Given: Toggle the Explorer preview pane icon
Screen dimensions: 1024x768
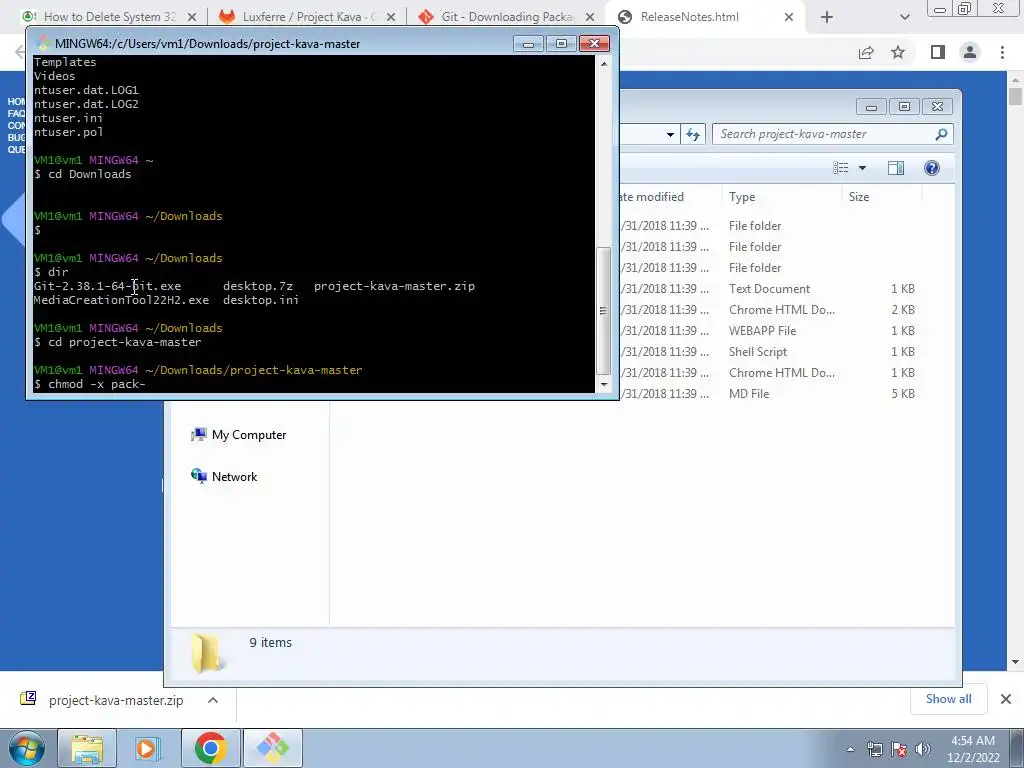Looking at the screenshot, I should 895,168.
